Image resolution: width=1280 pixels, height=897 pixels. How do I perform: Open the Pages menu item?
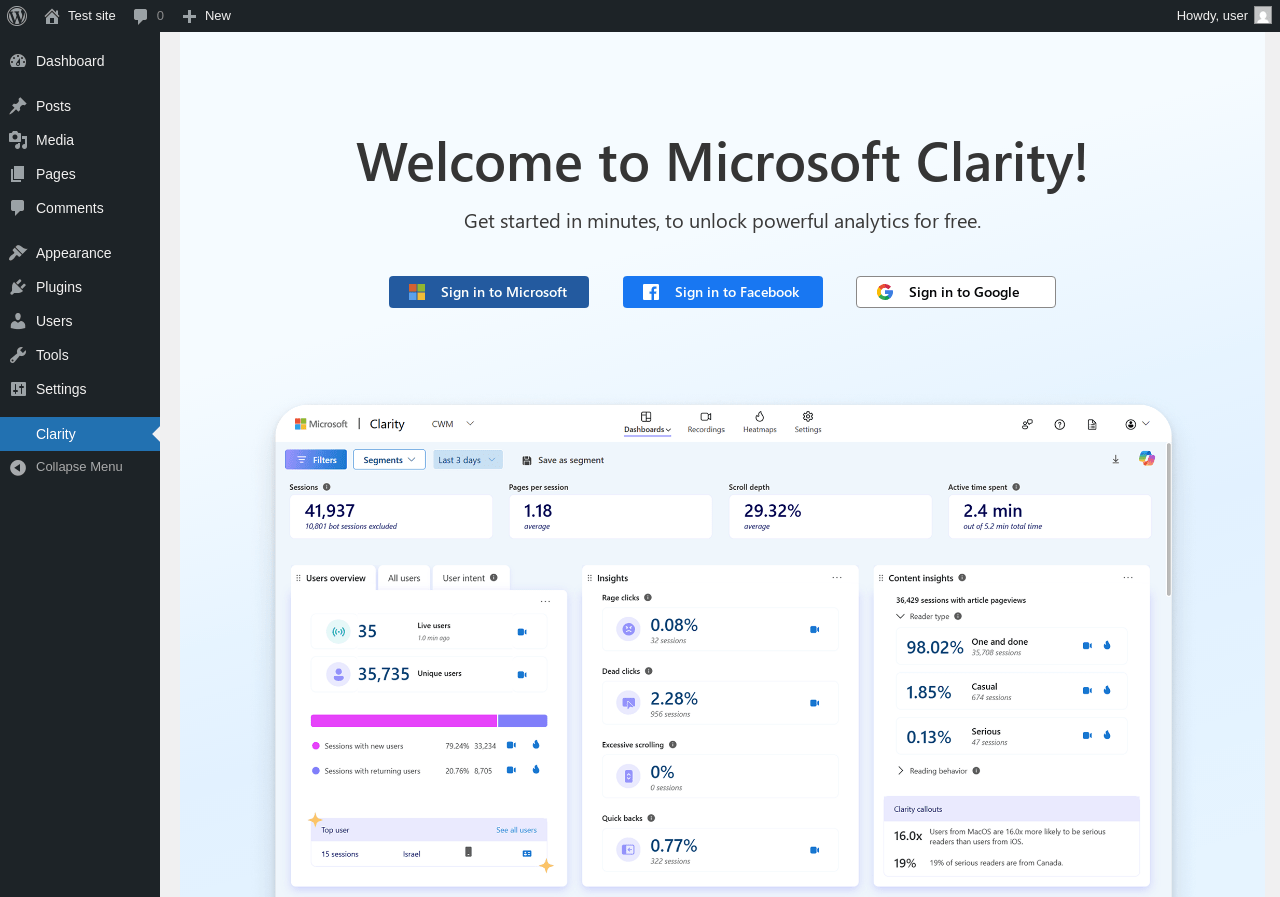55,174
